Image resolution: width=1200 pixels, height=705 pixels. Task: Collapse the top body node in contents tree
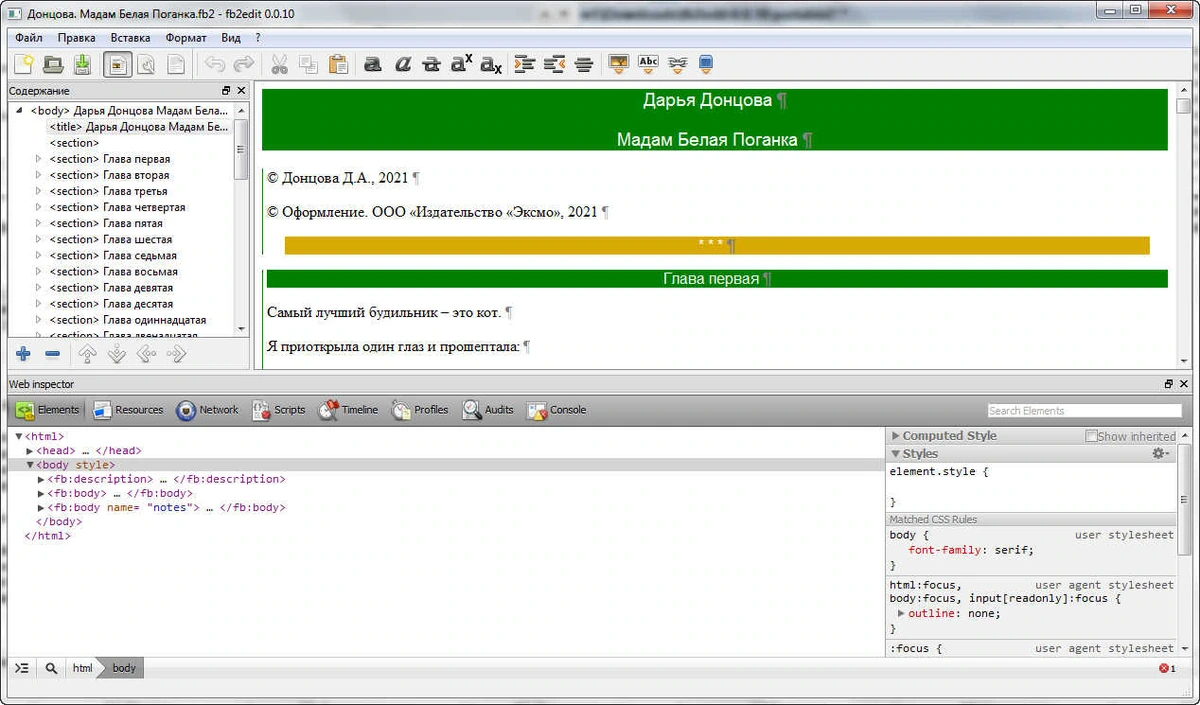[x=20, y=111]
